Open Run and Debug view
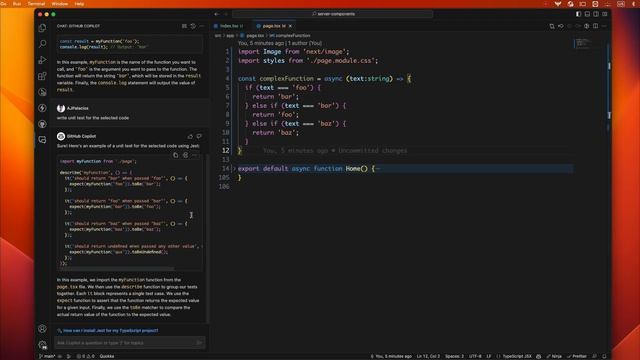The image size is (640, 360). point(42,60)
